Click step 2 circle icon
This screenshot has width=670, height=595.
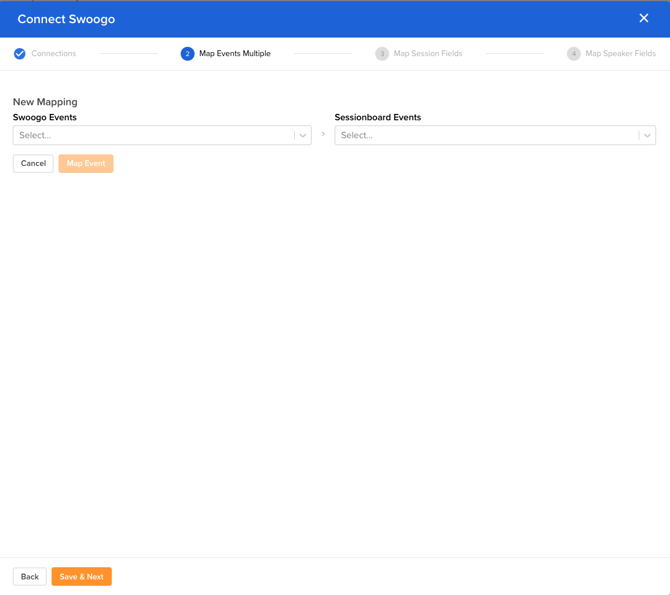(x=187, y=53)
